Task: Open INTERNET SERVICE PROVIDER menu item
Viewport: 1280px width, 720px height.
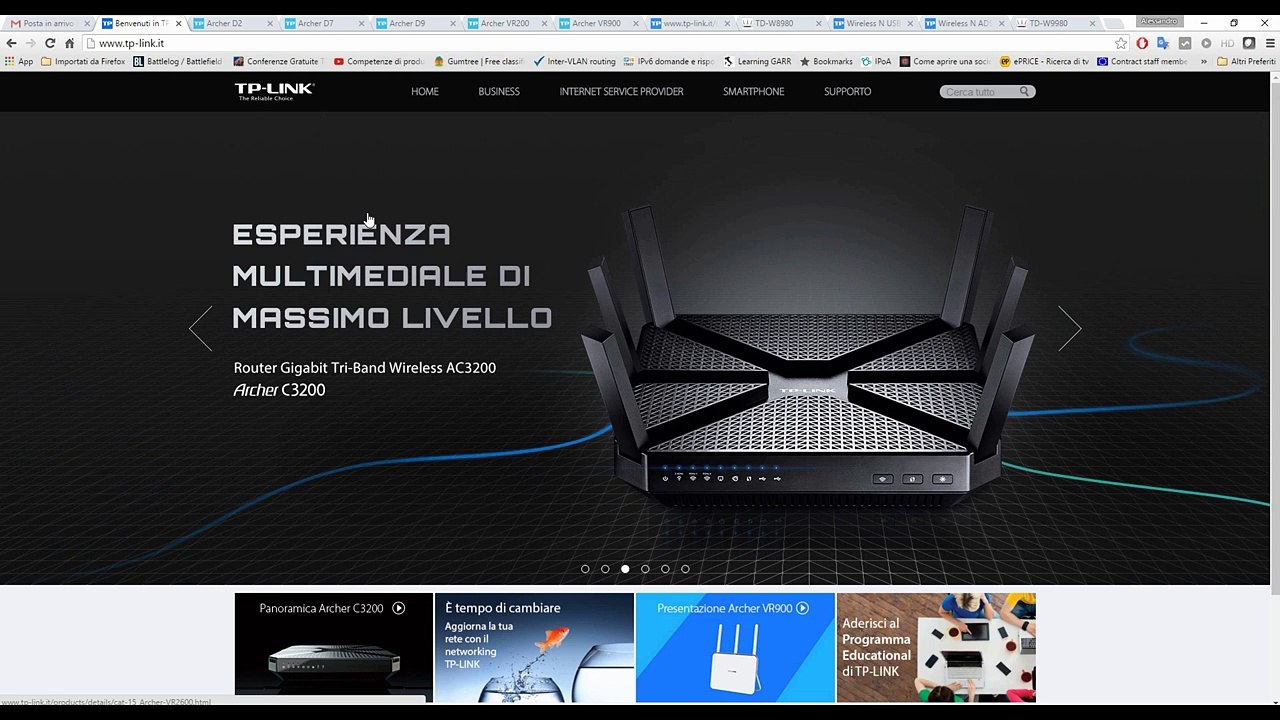Action: [621, 91]
